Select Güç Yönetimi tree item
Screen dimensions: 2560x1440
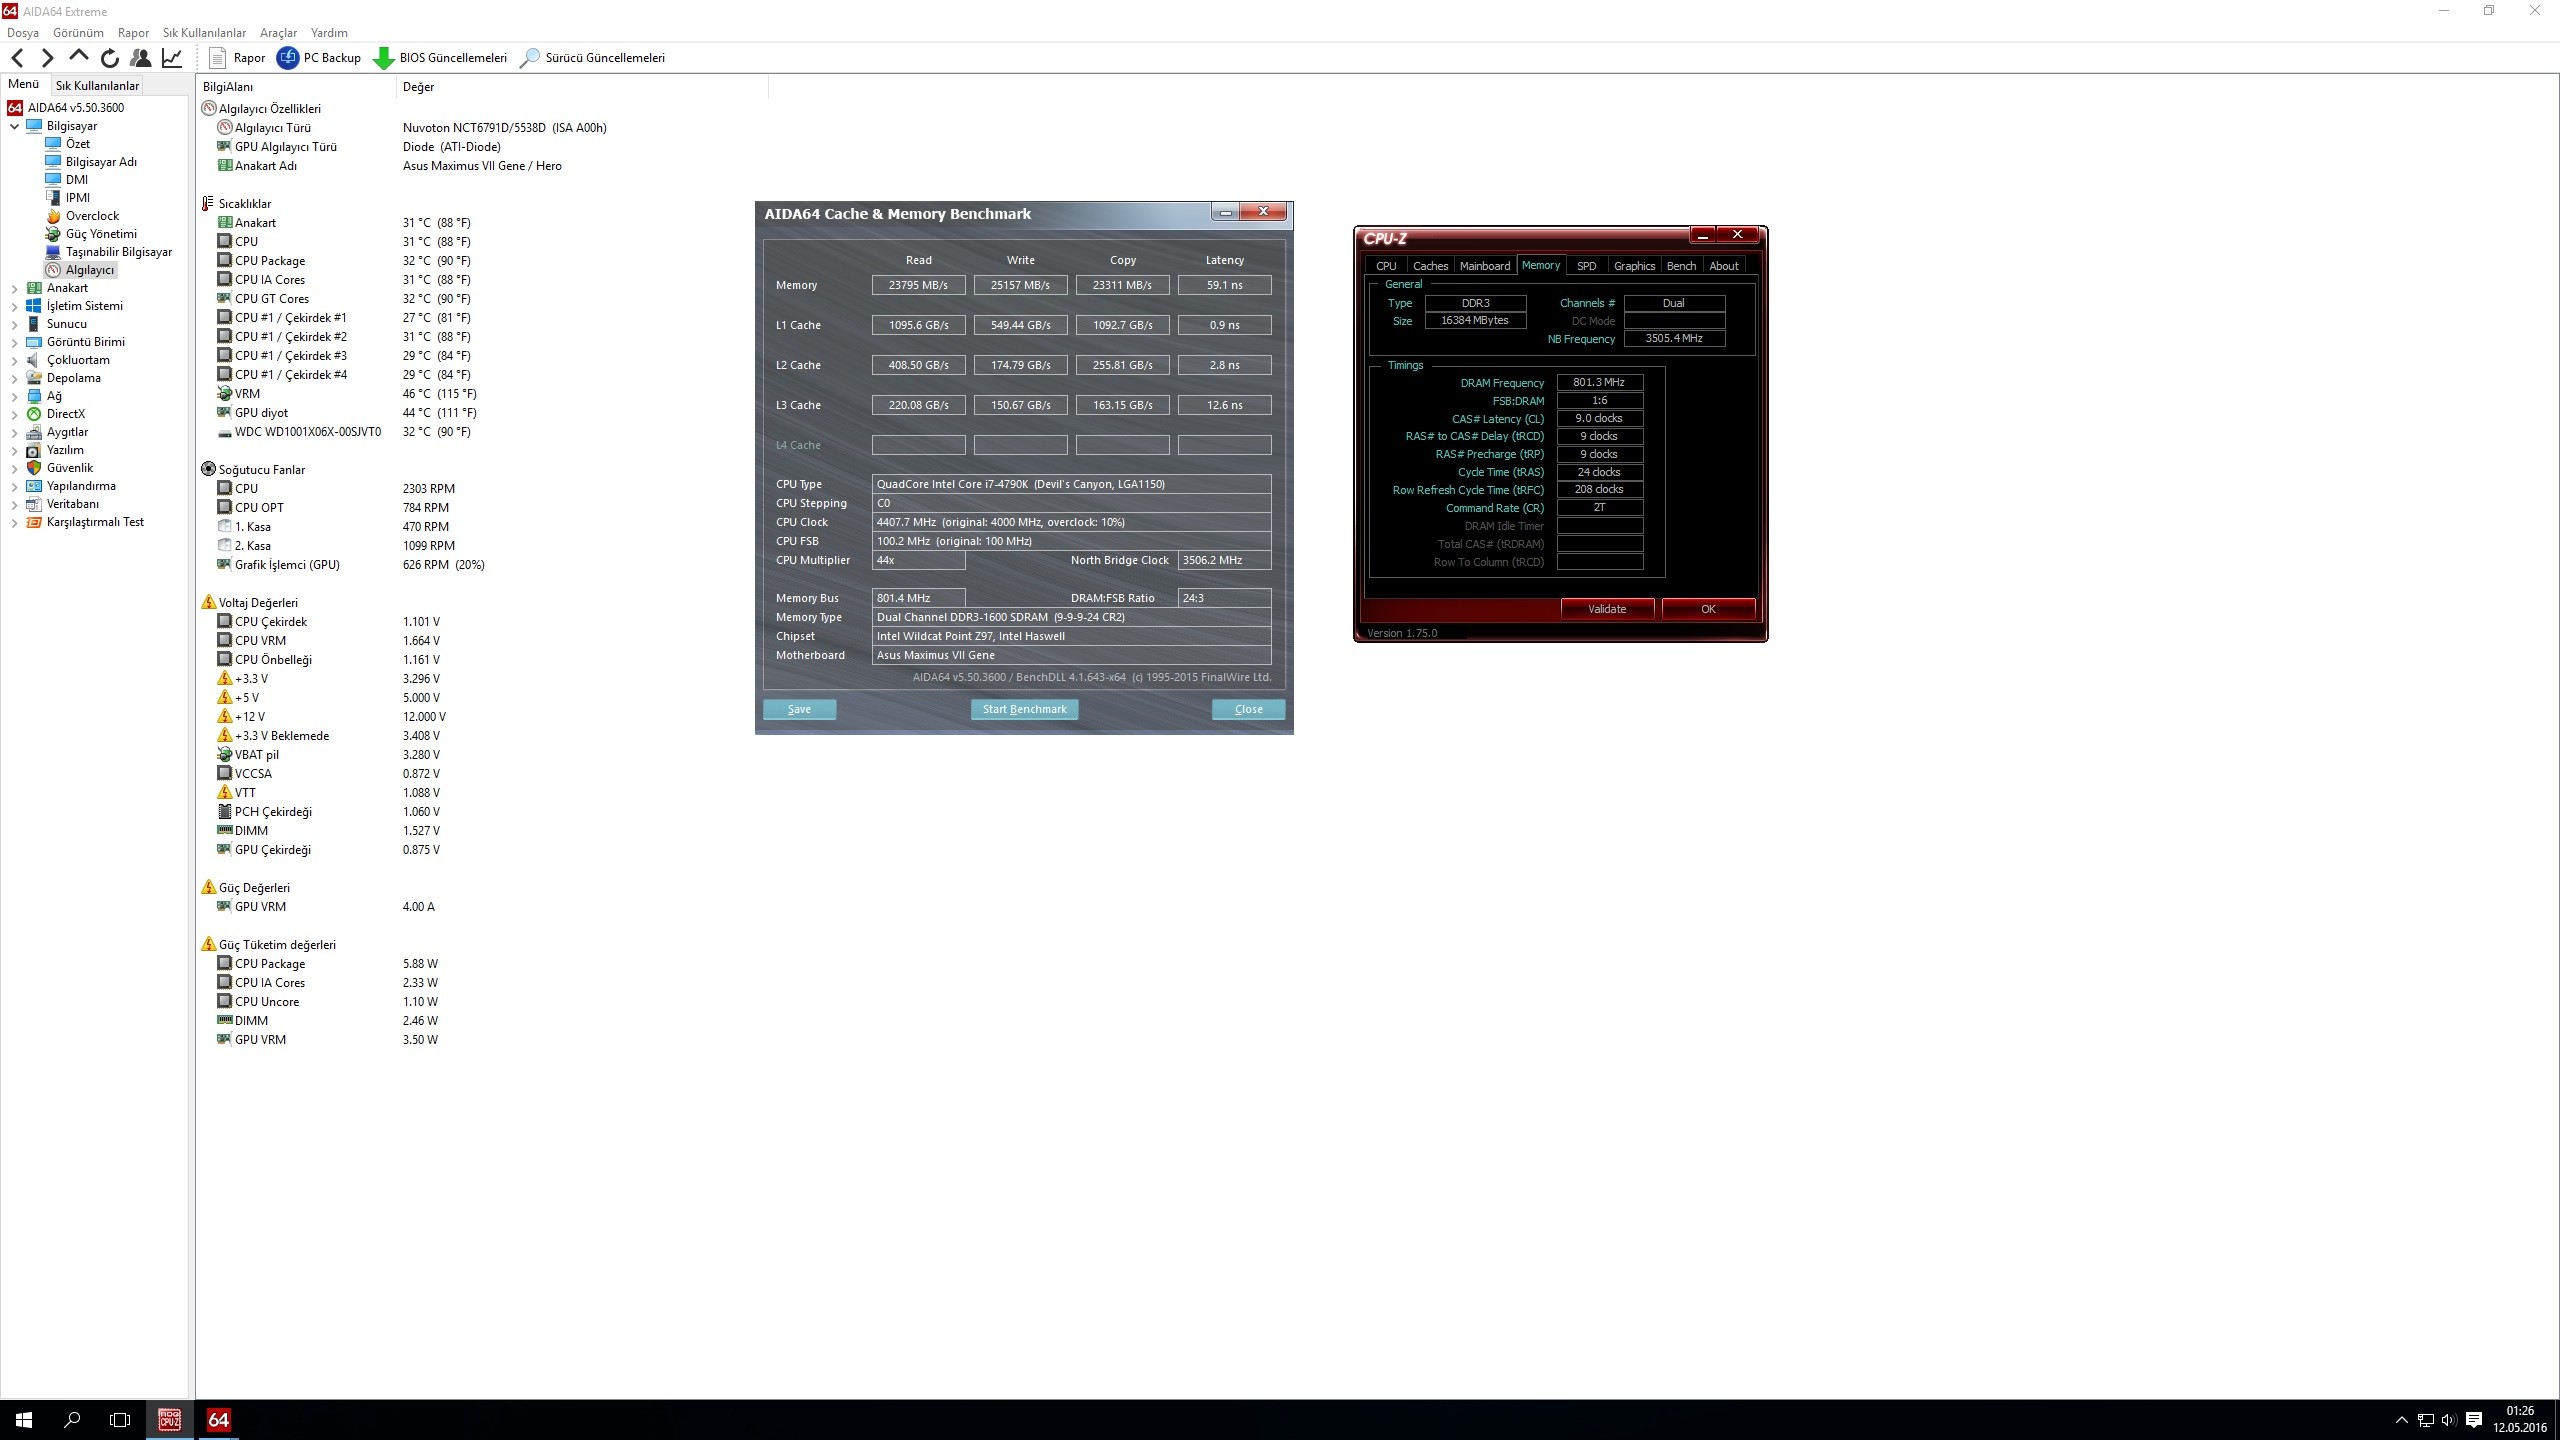[x=101, y=234]
